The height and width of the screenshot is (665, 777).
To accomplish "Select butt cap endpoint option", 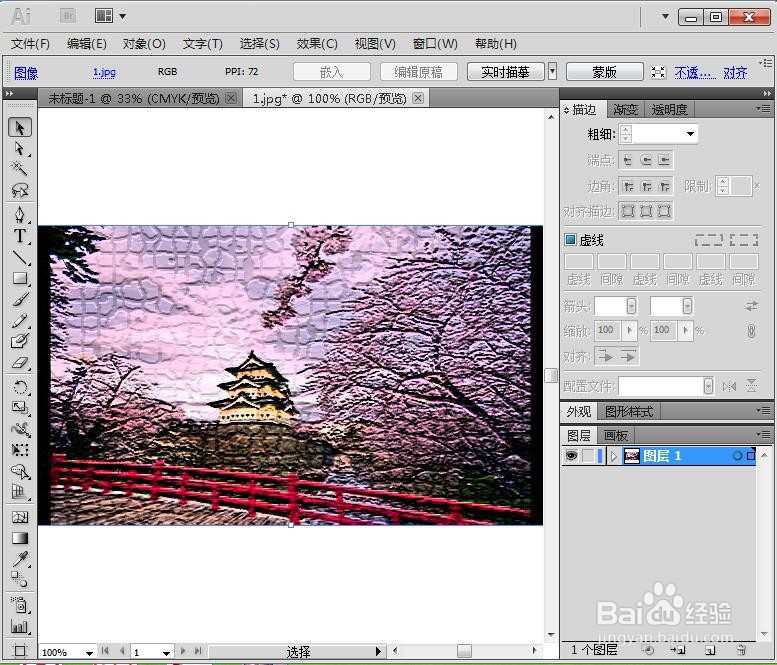I will [x=628, y=160].
